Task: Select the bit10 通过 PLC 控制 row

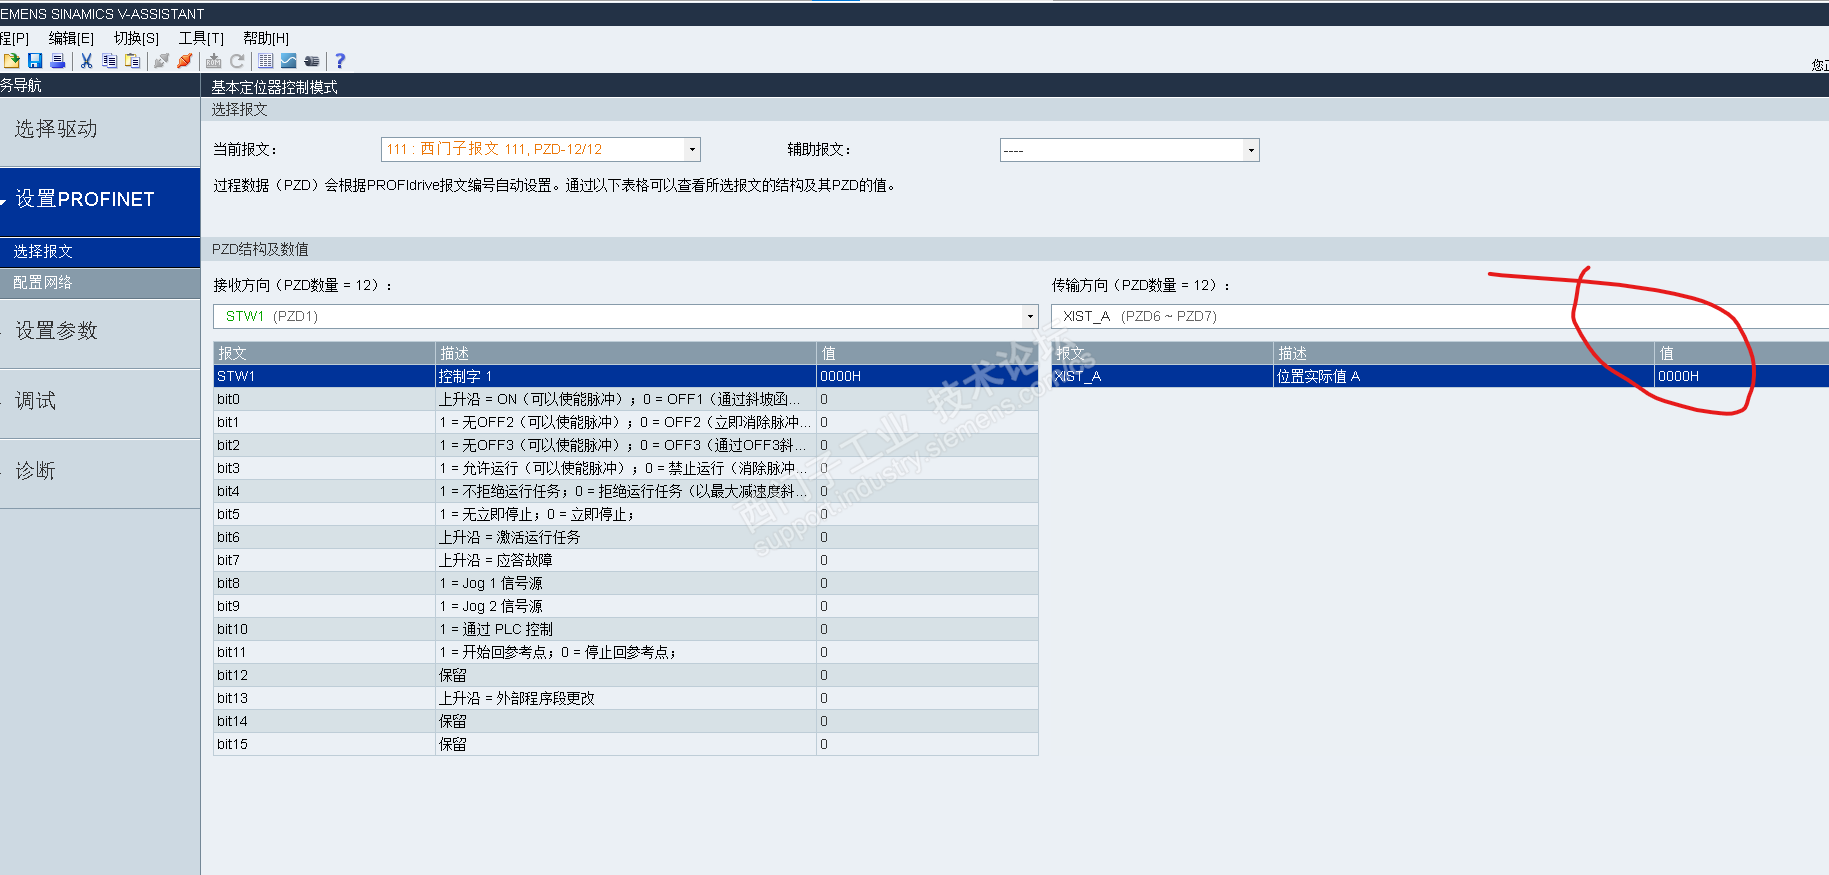Action: 626,629
